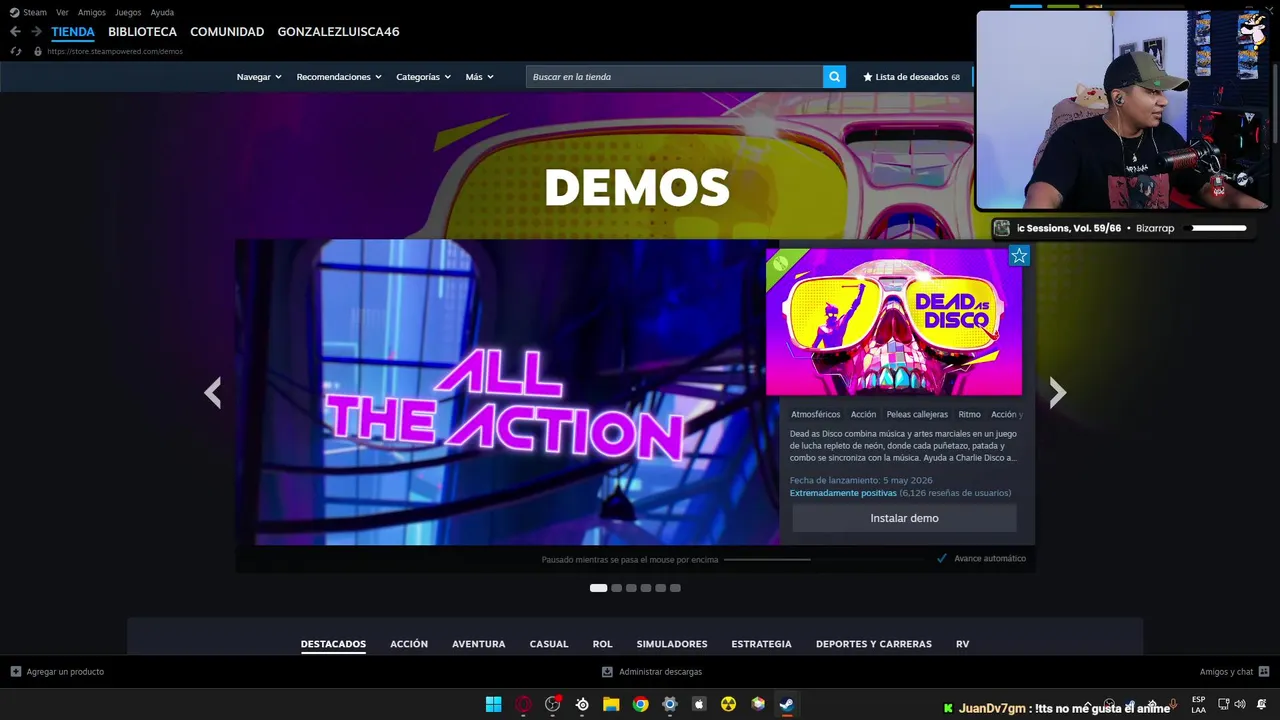Viewport: 1280px width, 720px height.
Task: Open the Dead as Disco thumbnail
Action: (x=894, y=322)
